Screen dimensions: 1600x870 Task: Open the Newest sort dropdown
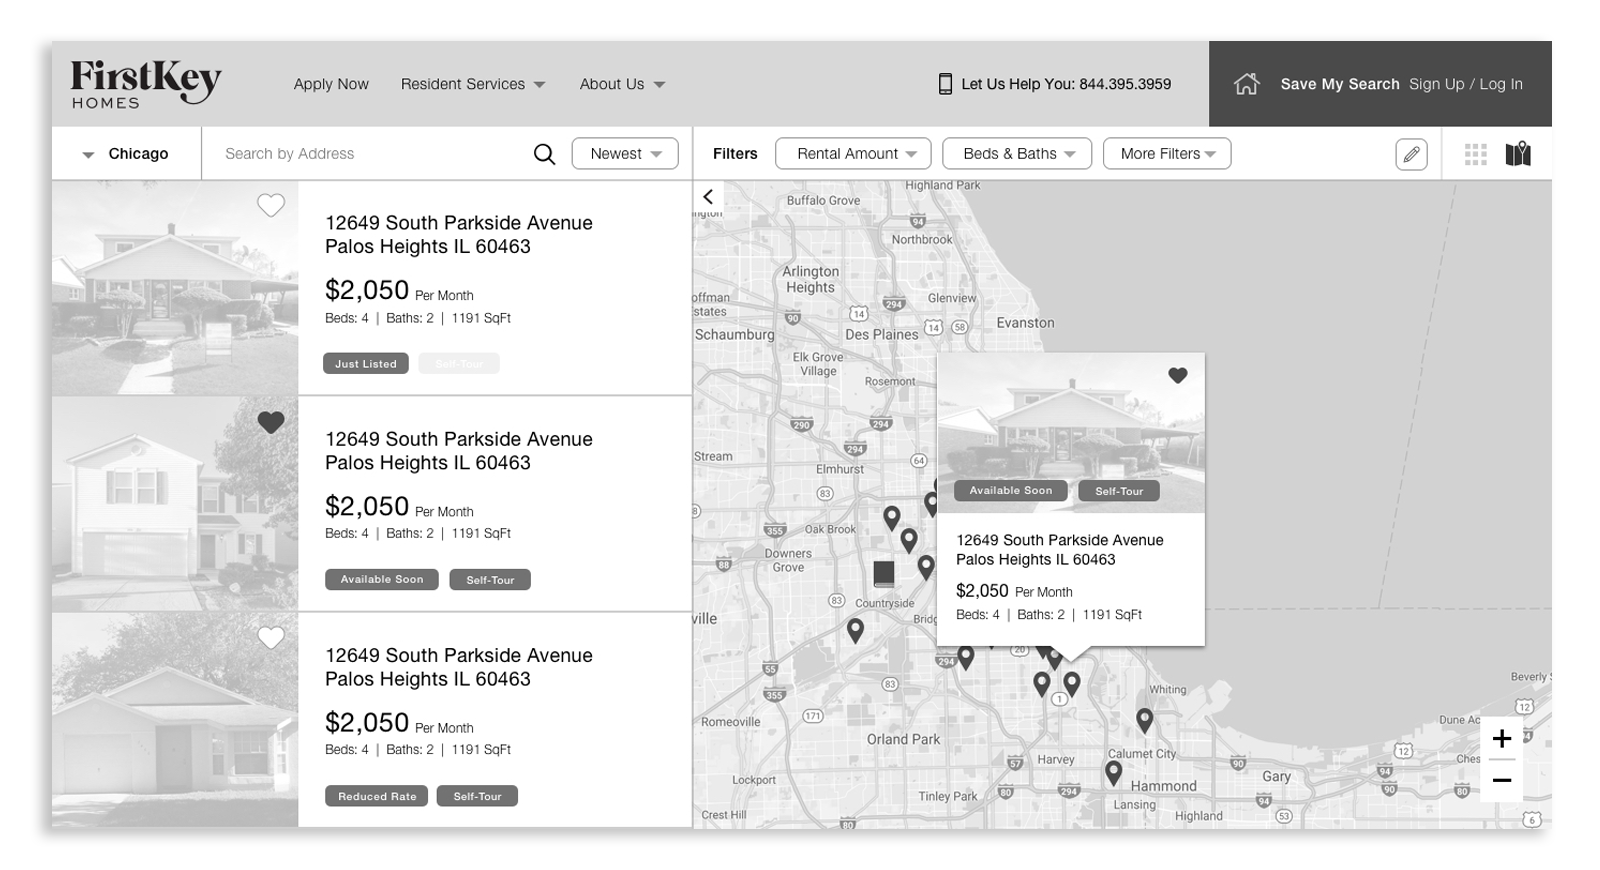coord(625,154)
